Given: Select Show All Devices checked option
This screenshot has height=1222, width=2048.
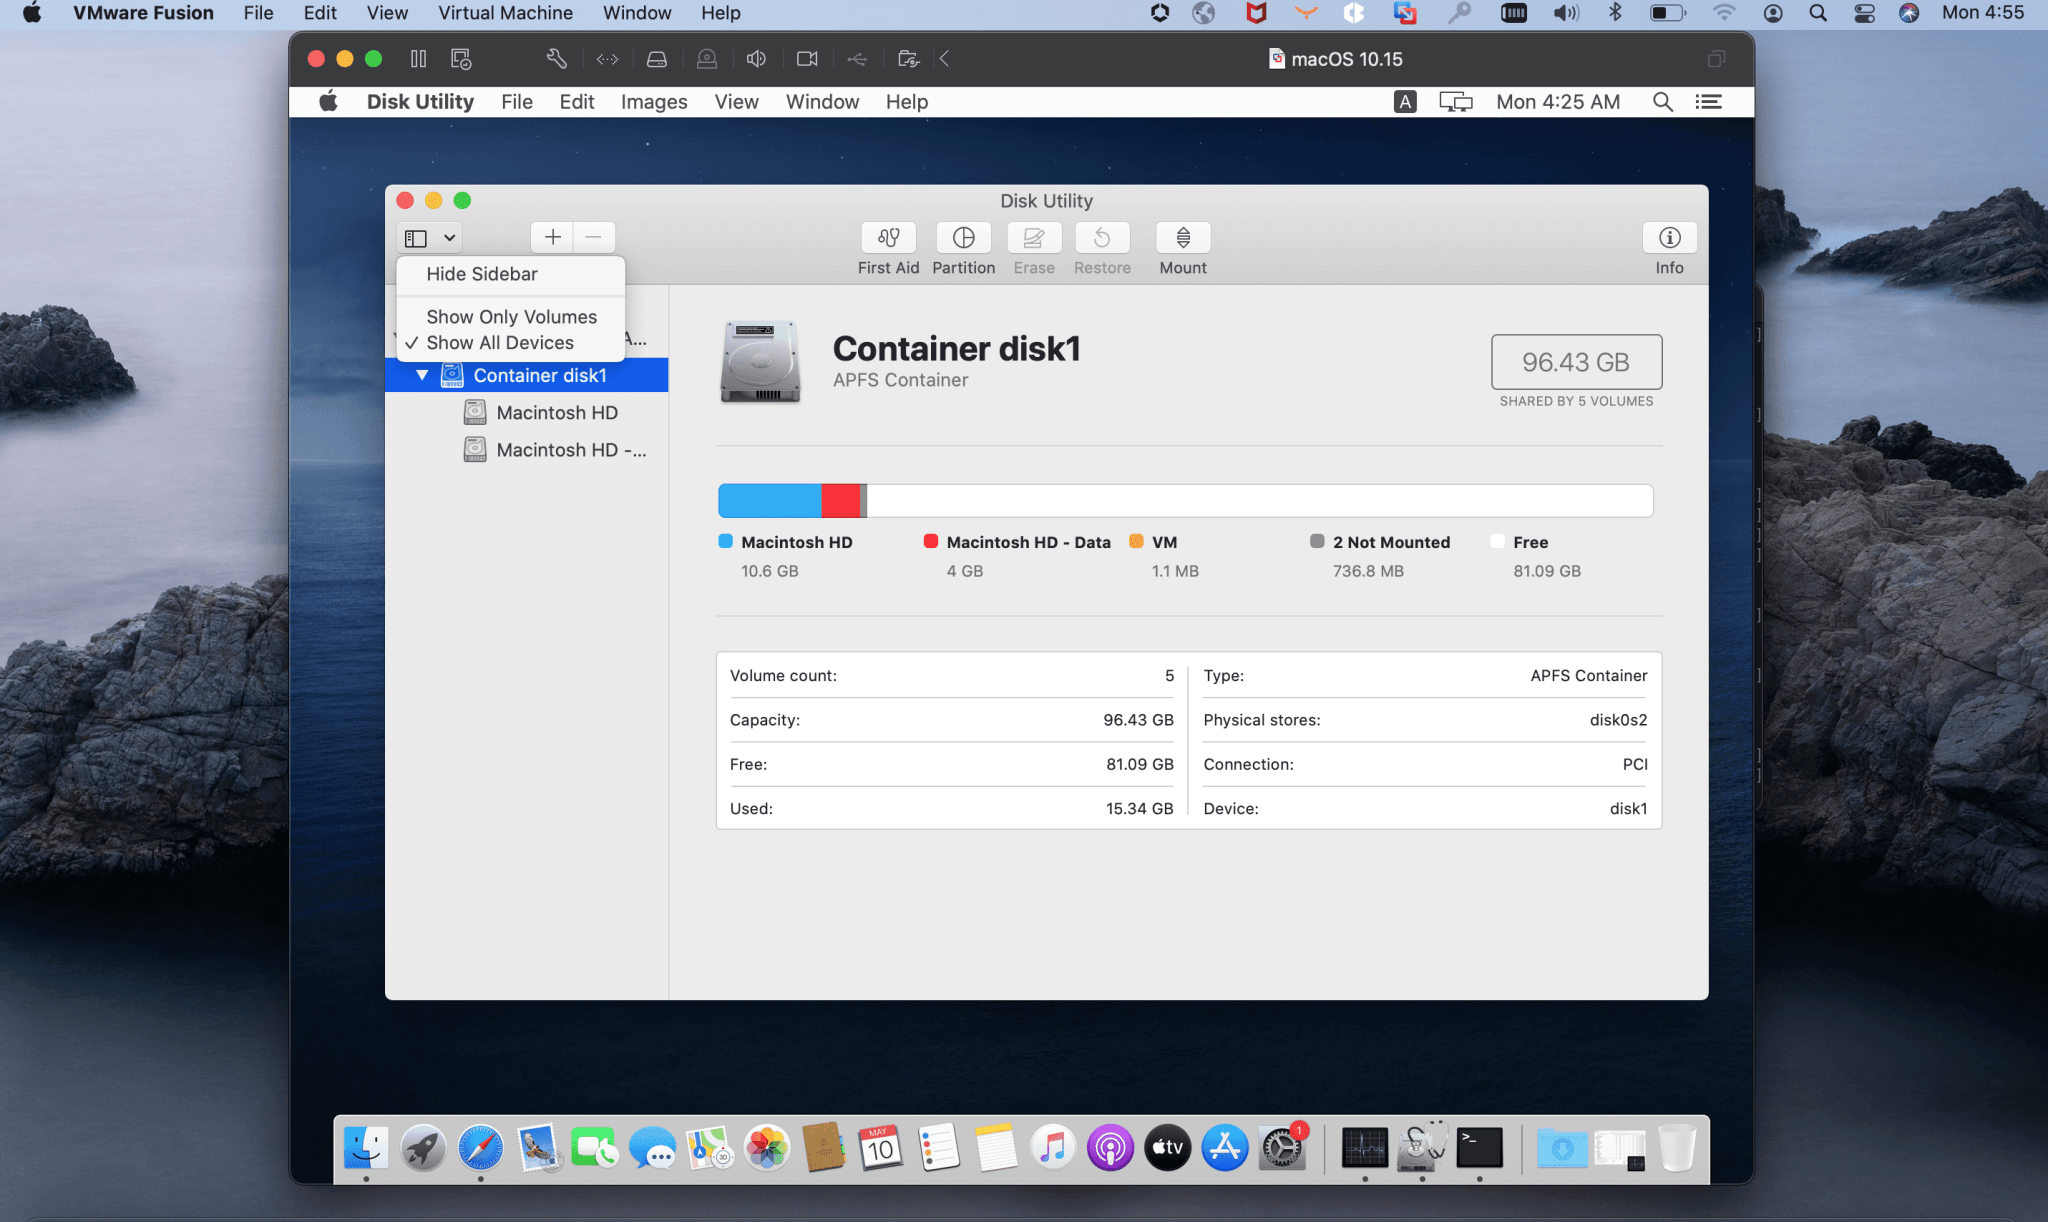Looking at the screenshot, I should coord(500,343).
